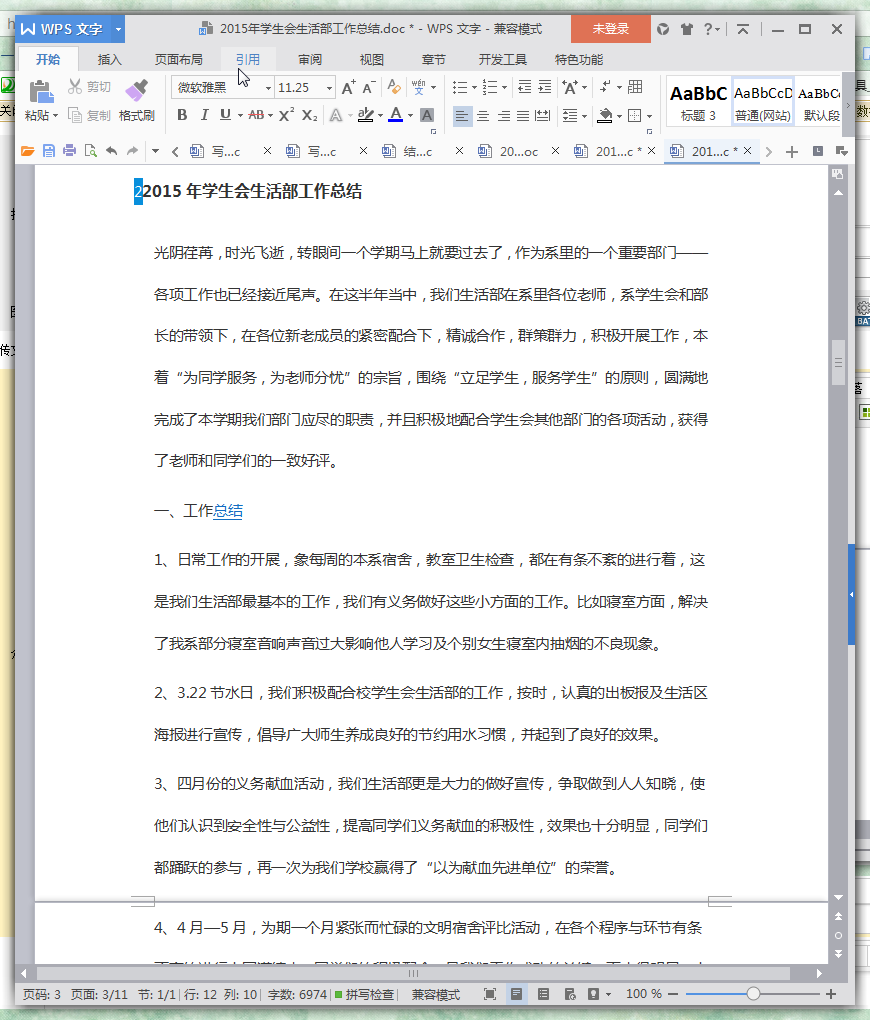The height and width of the screenshot is (1020, 870).
Task: Click the 拼写检查 spell check status
Action: click(364, 995)
